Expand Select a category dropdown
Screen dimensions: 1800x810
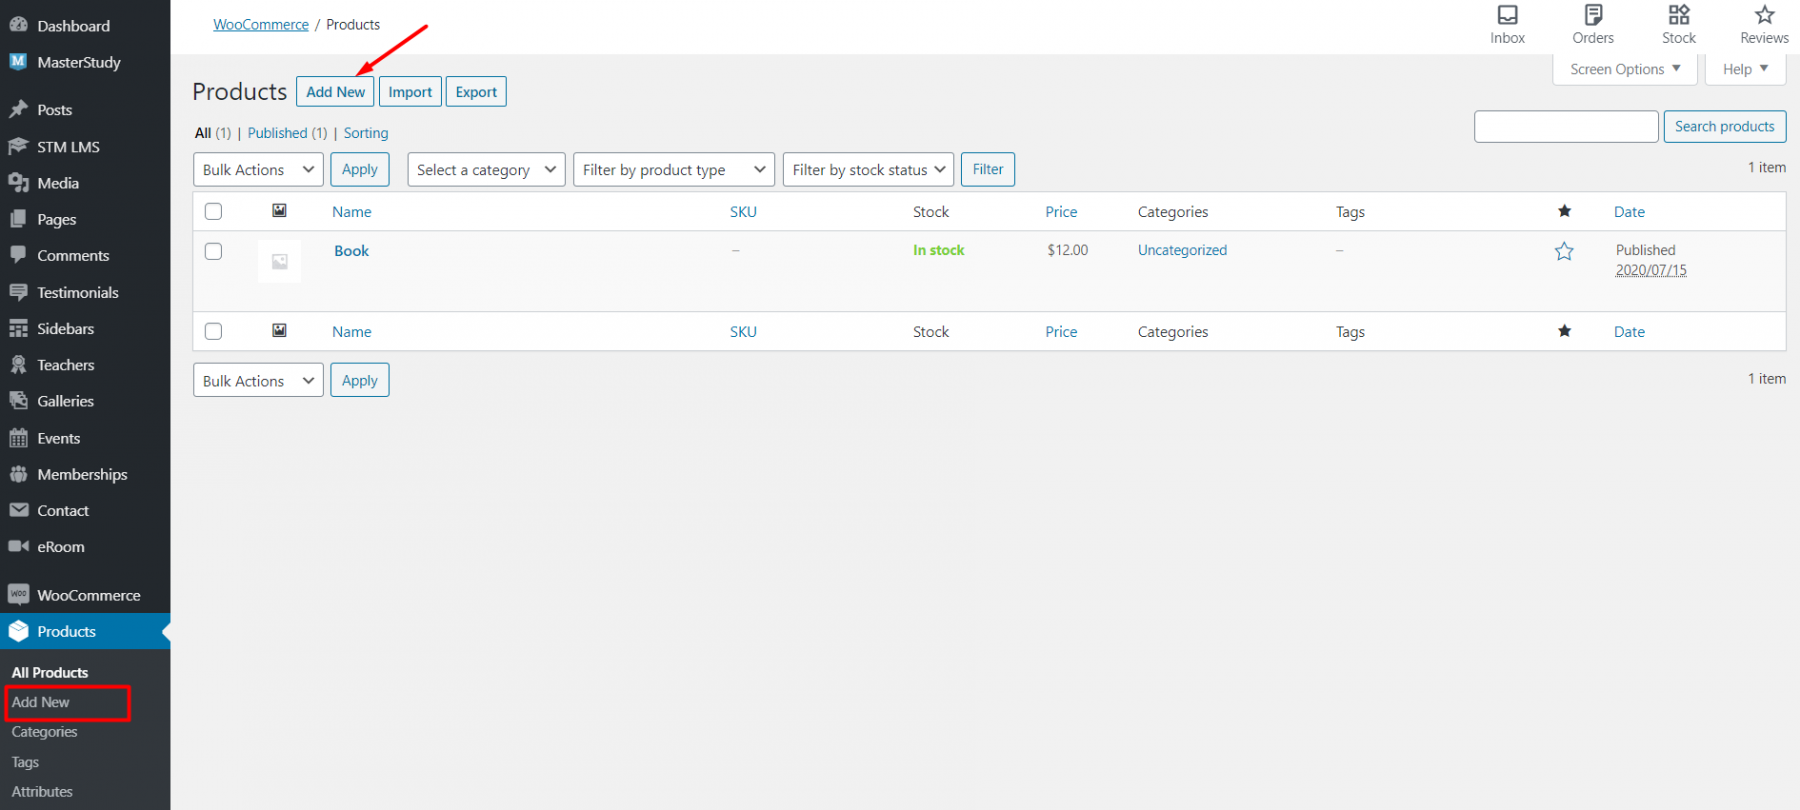(486, 170)
